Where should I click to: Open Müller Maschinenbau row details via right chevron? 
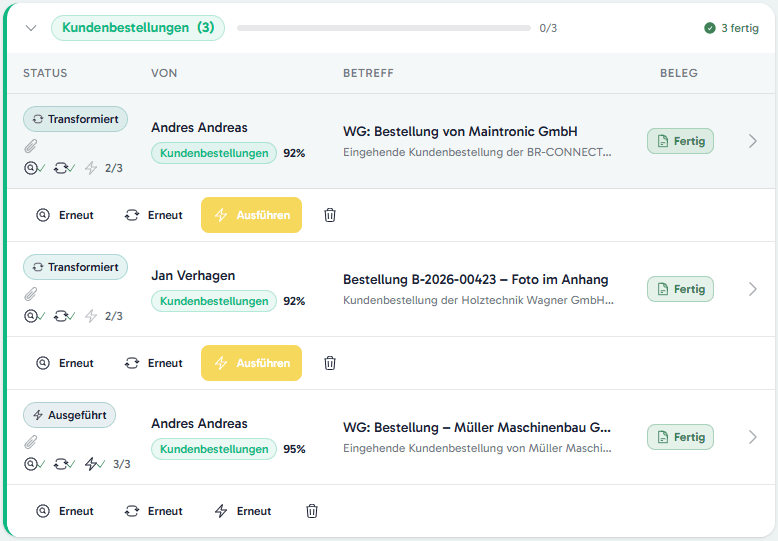(x=753, y=437)
